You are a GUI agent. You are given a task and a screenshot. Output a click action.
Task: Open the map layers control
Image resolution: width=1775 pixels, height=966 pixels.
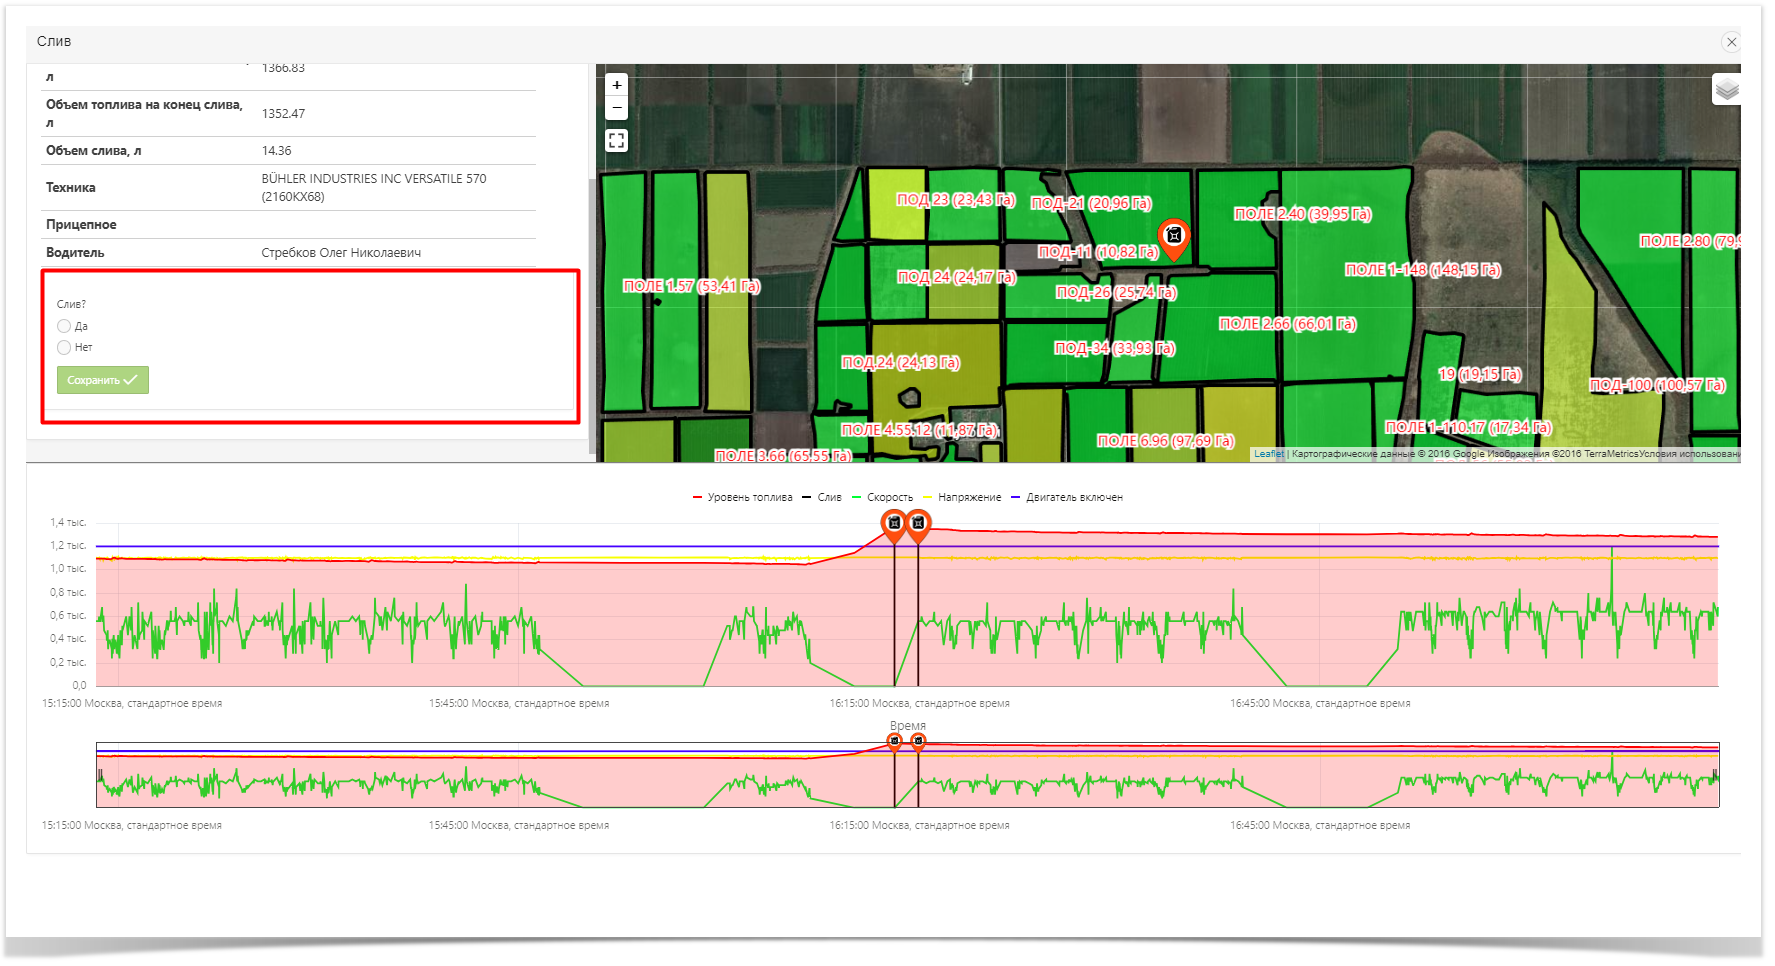[1726, 90]
